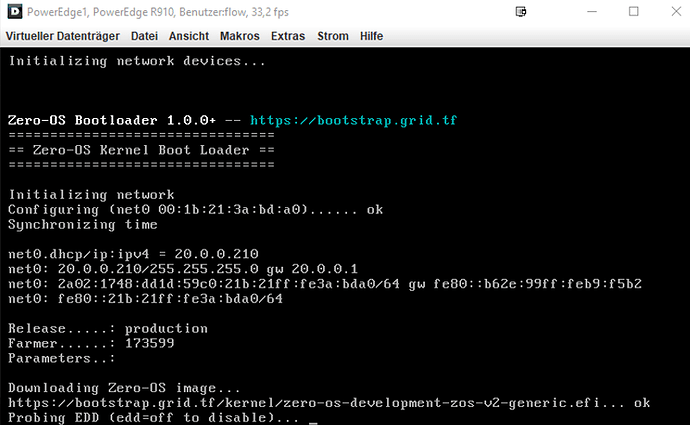Screen dimensions: 690x425
Task: Minimize the PowerEdge1 console window
Action: [x=592, y=11]
